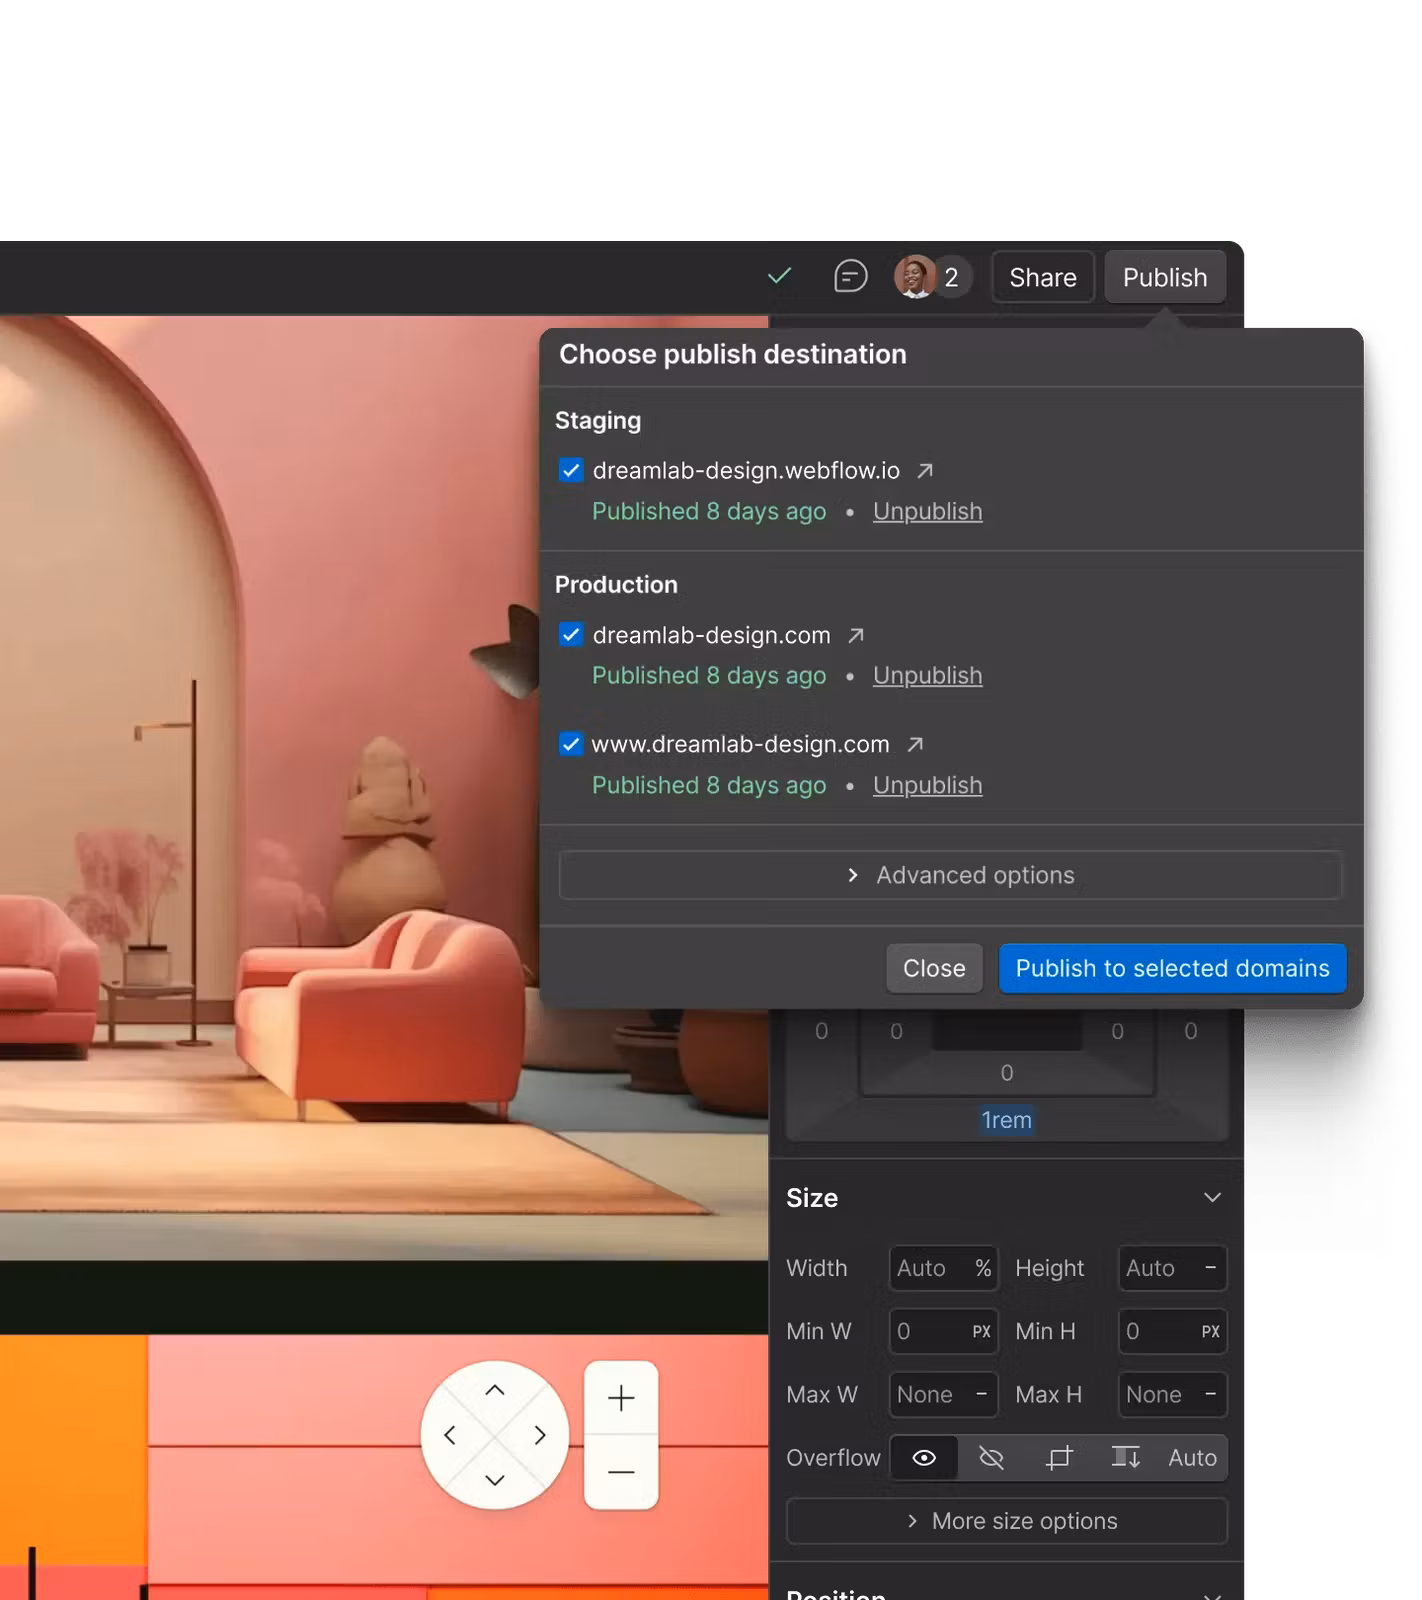The image size is (1422, 1600).
Task: Click the Width input field
Action: pyautogui.click(x=930, y=1268)
